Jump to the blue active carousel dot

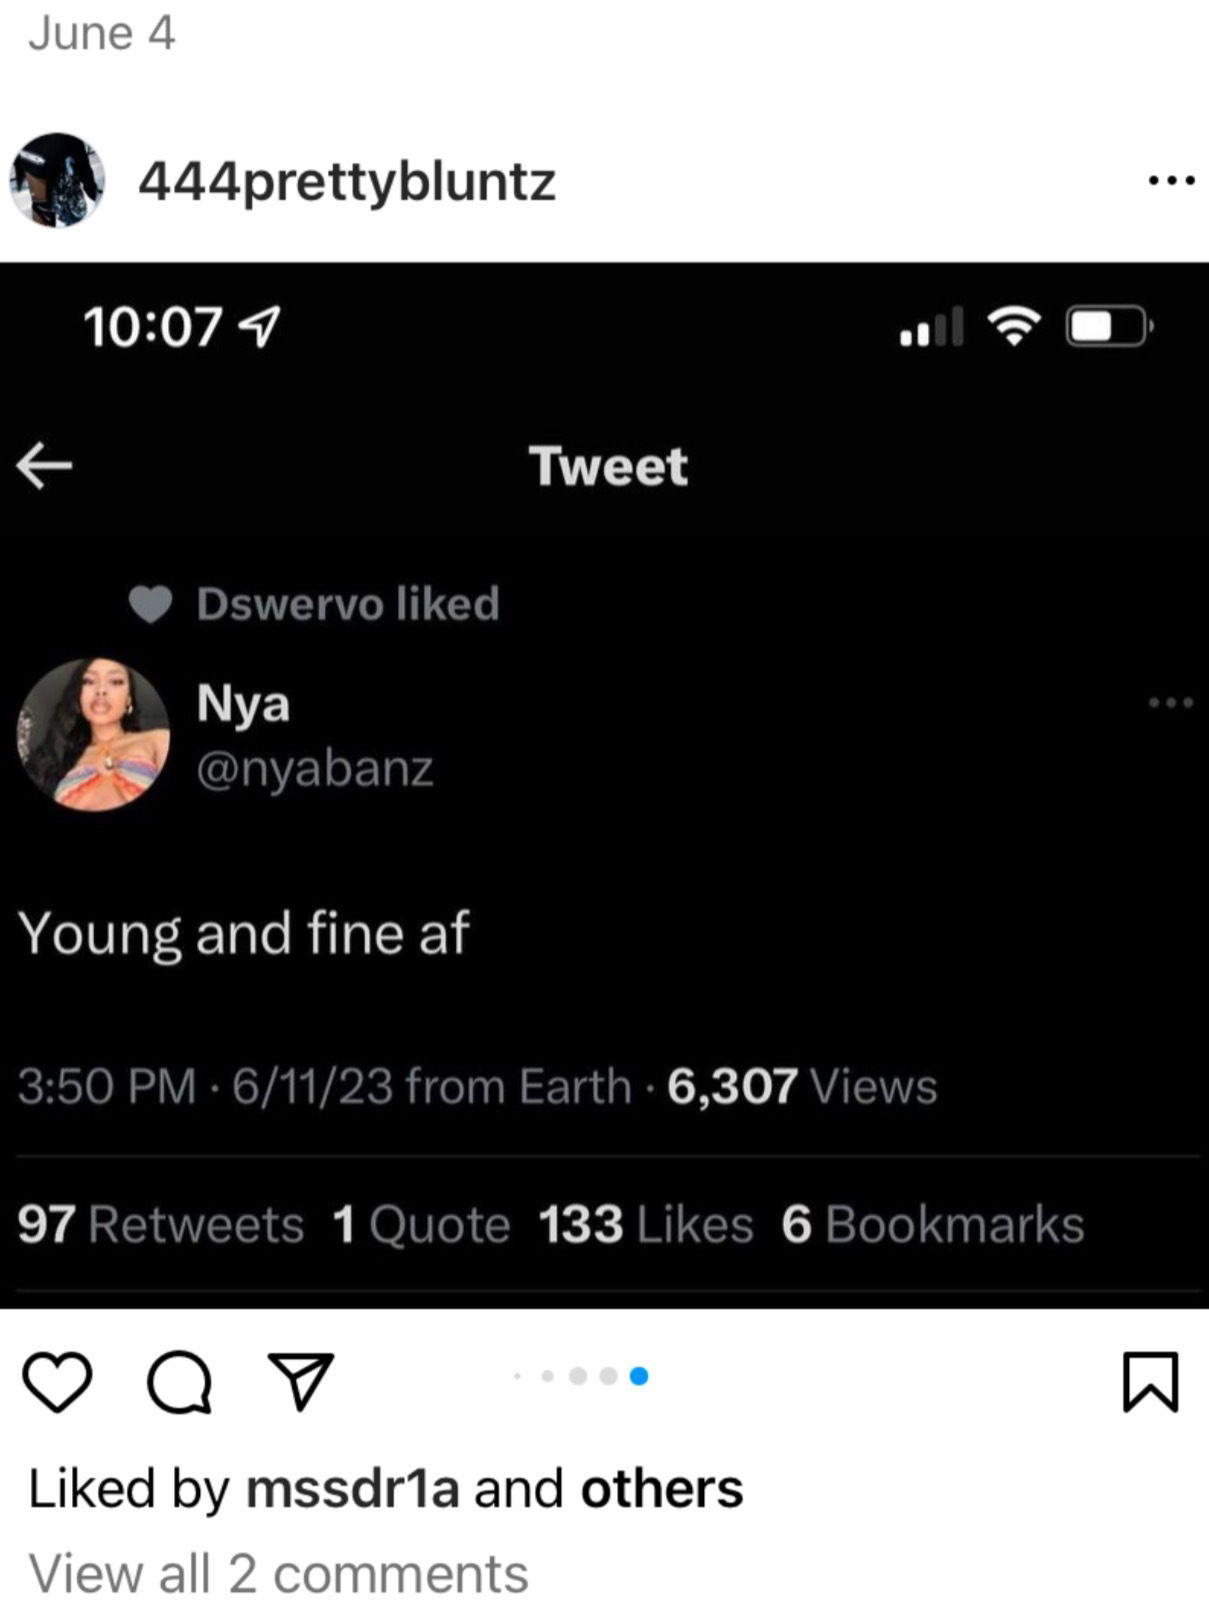point(639,1377)
